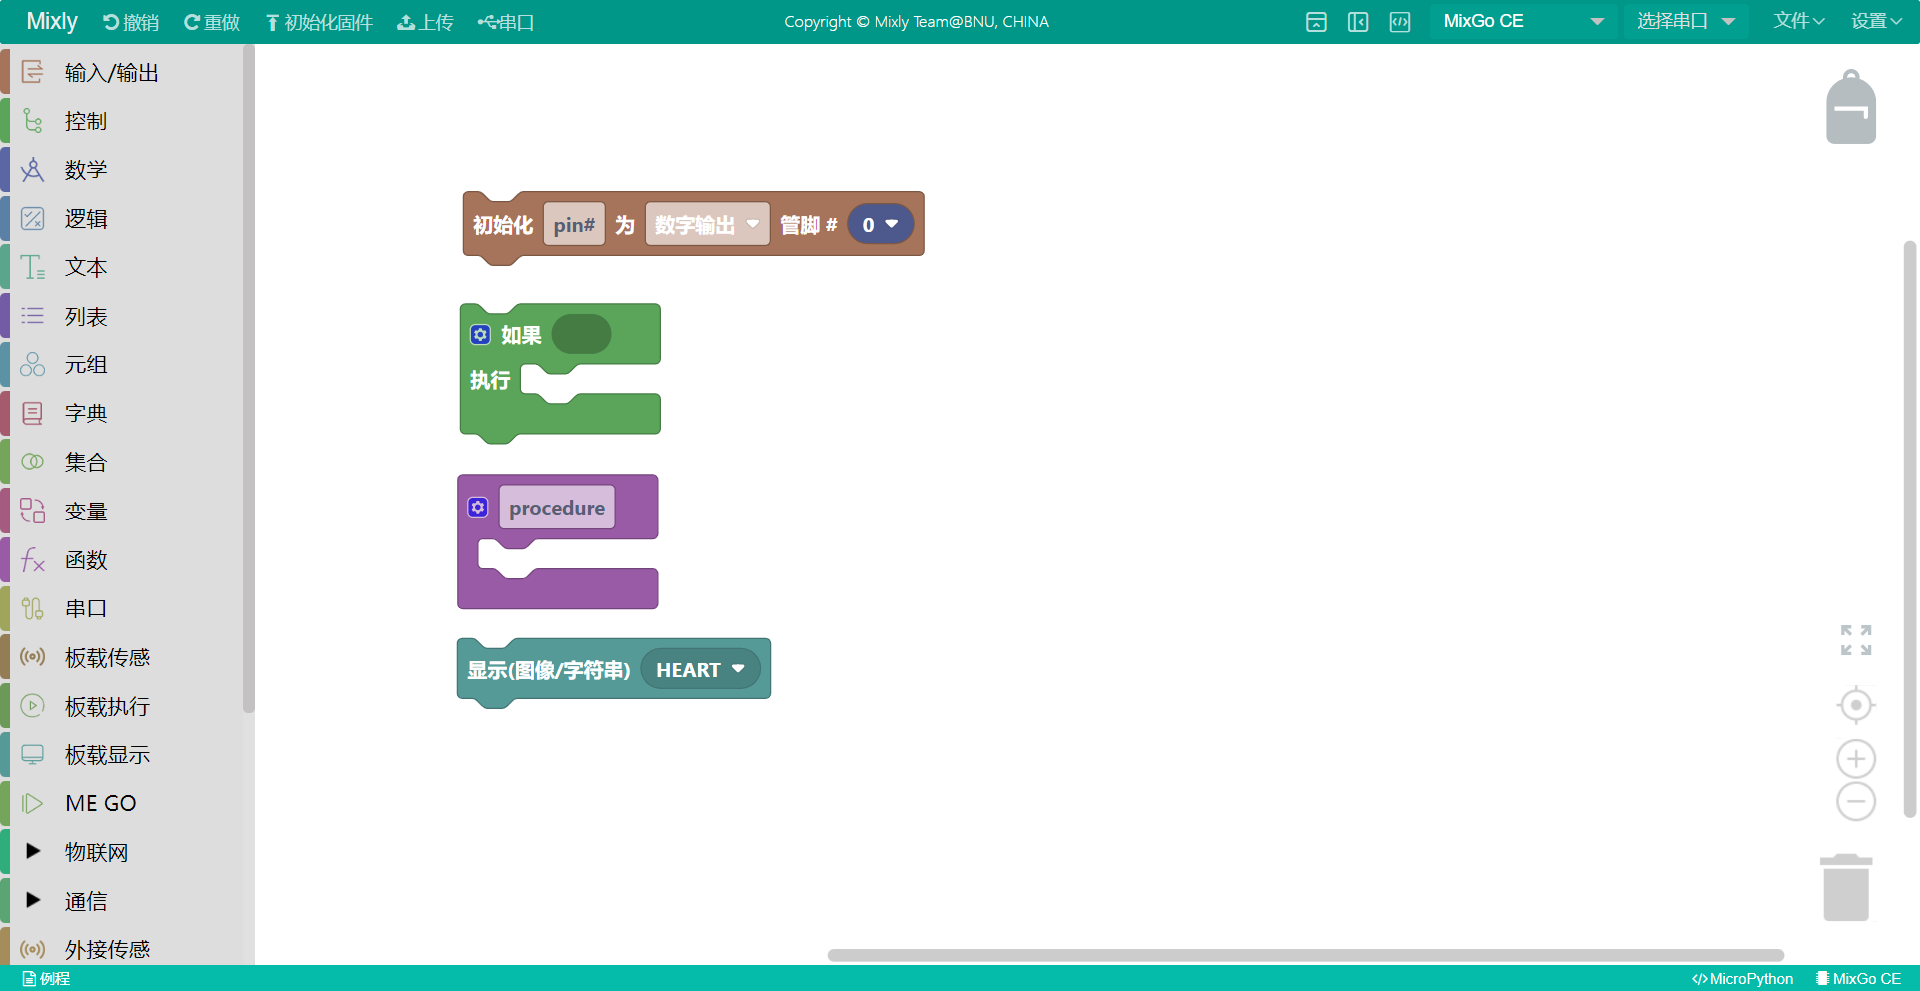
Task: Open gear settings on procedure block
Action: pos(478,507)
